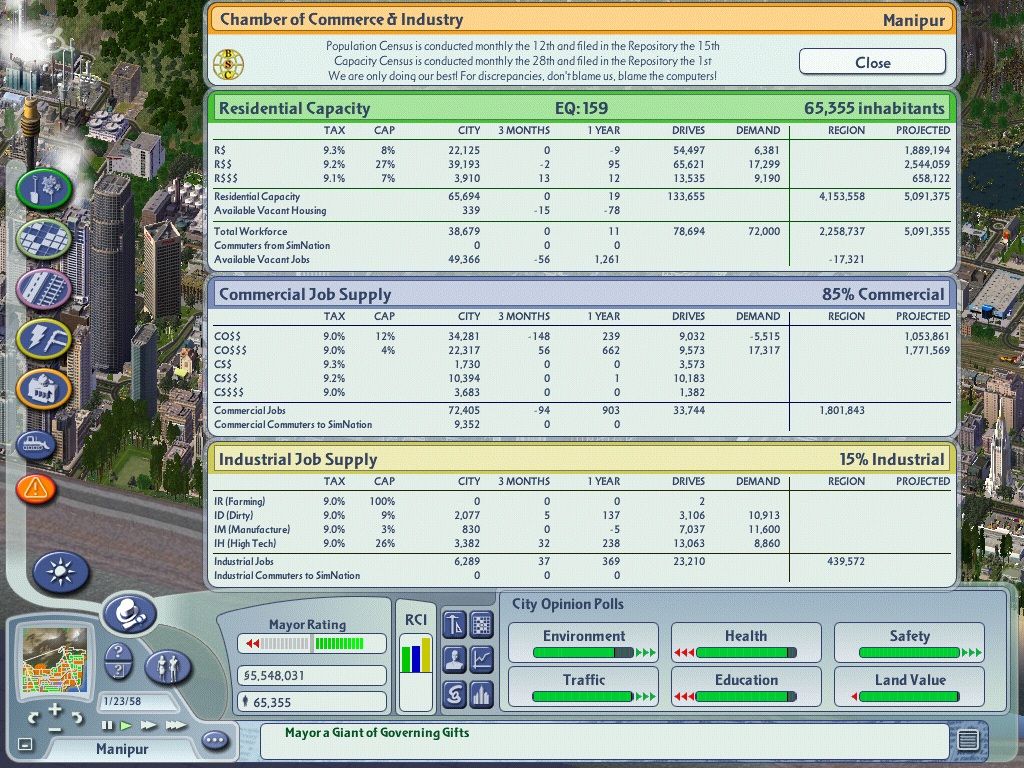This screenshot has height=768, width=1024.
Task: Click the region value 4,153,558
Action: coord(842,197)
